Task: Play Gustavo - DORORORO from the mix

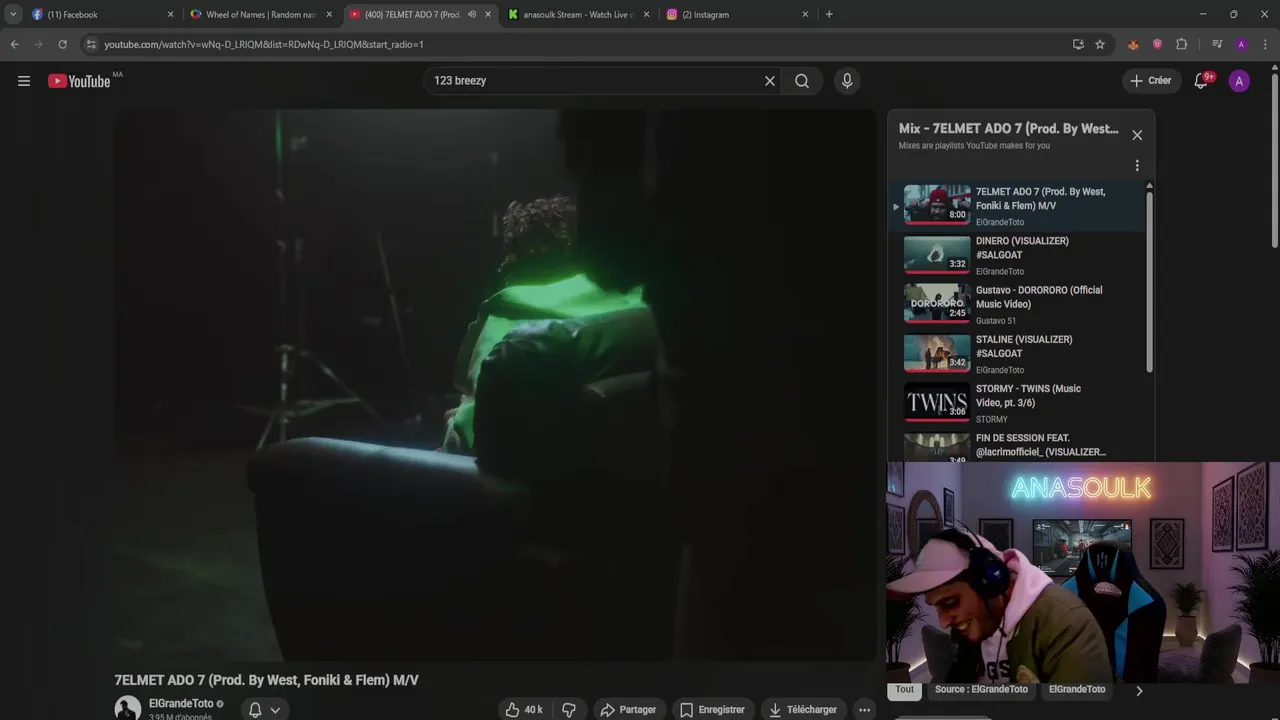Action: pyautogui.click(x=1016, y=304)
